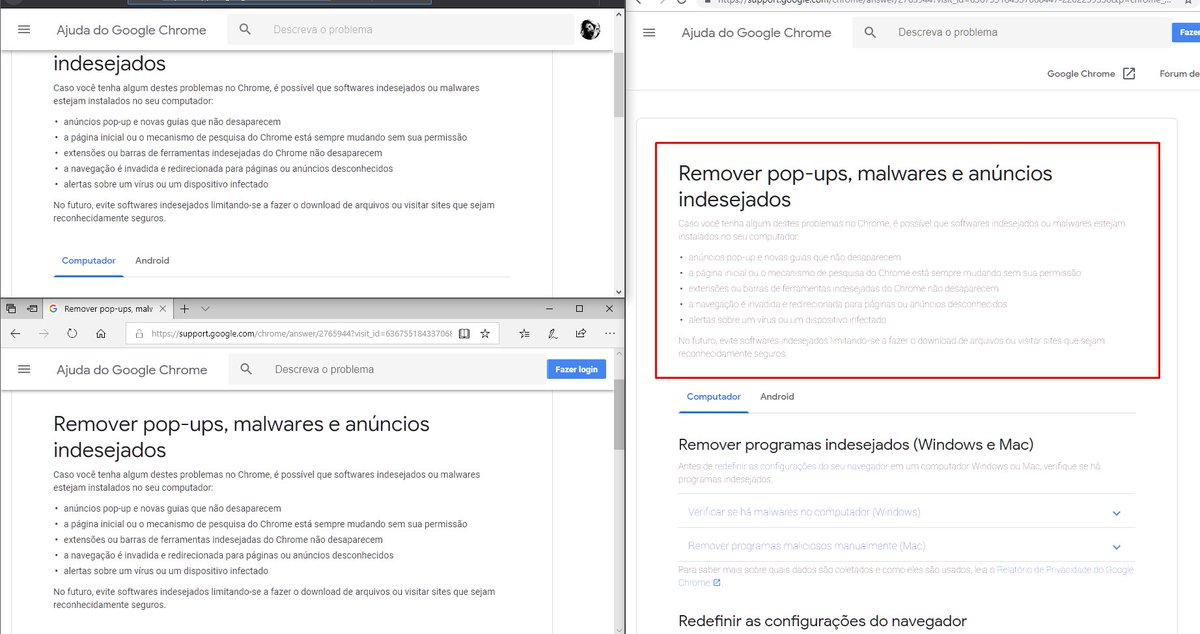Click chevron beside 'Remover programas maliciosos manualmente' row
The height and width of the screenshot is (634, 1200).
[1117, 547]
